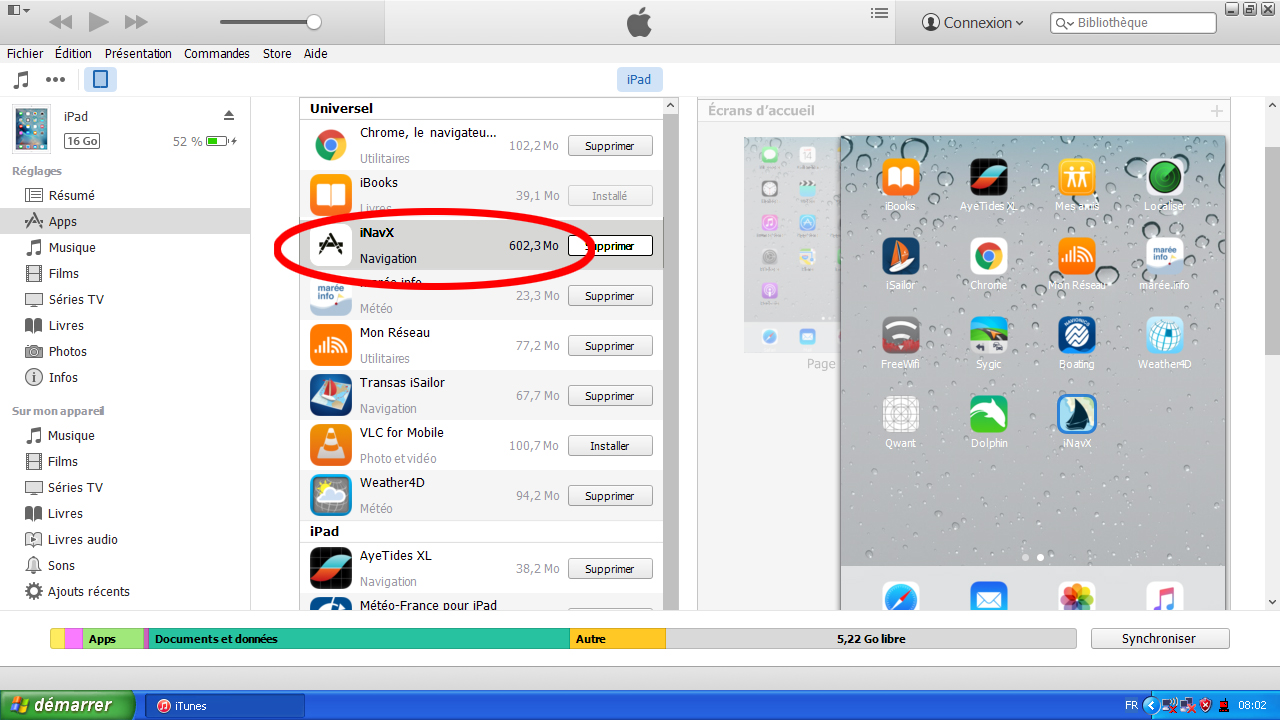Open the Store menu

(x=277, y=54)
